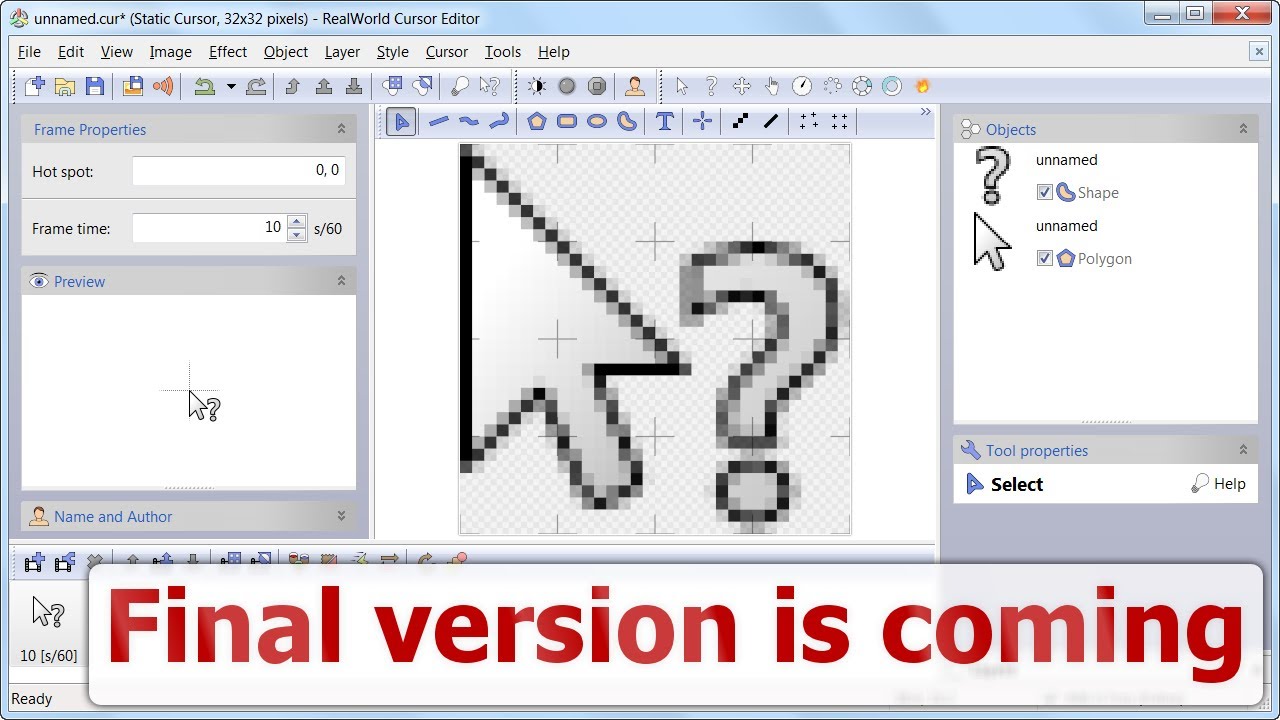
Task: Collapse the Objects panel
Action: tap(1243, 129)
